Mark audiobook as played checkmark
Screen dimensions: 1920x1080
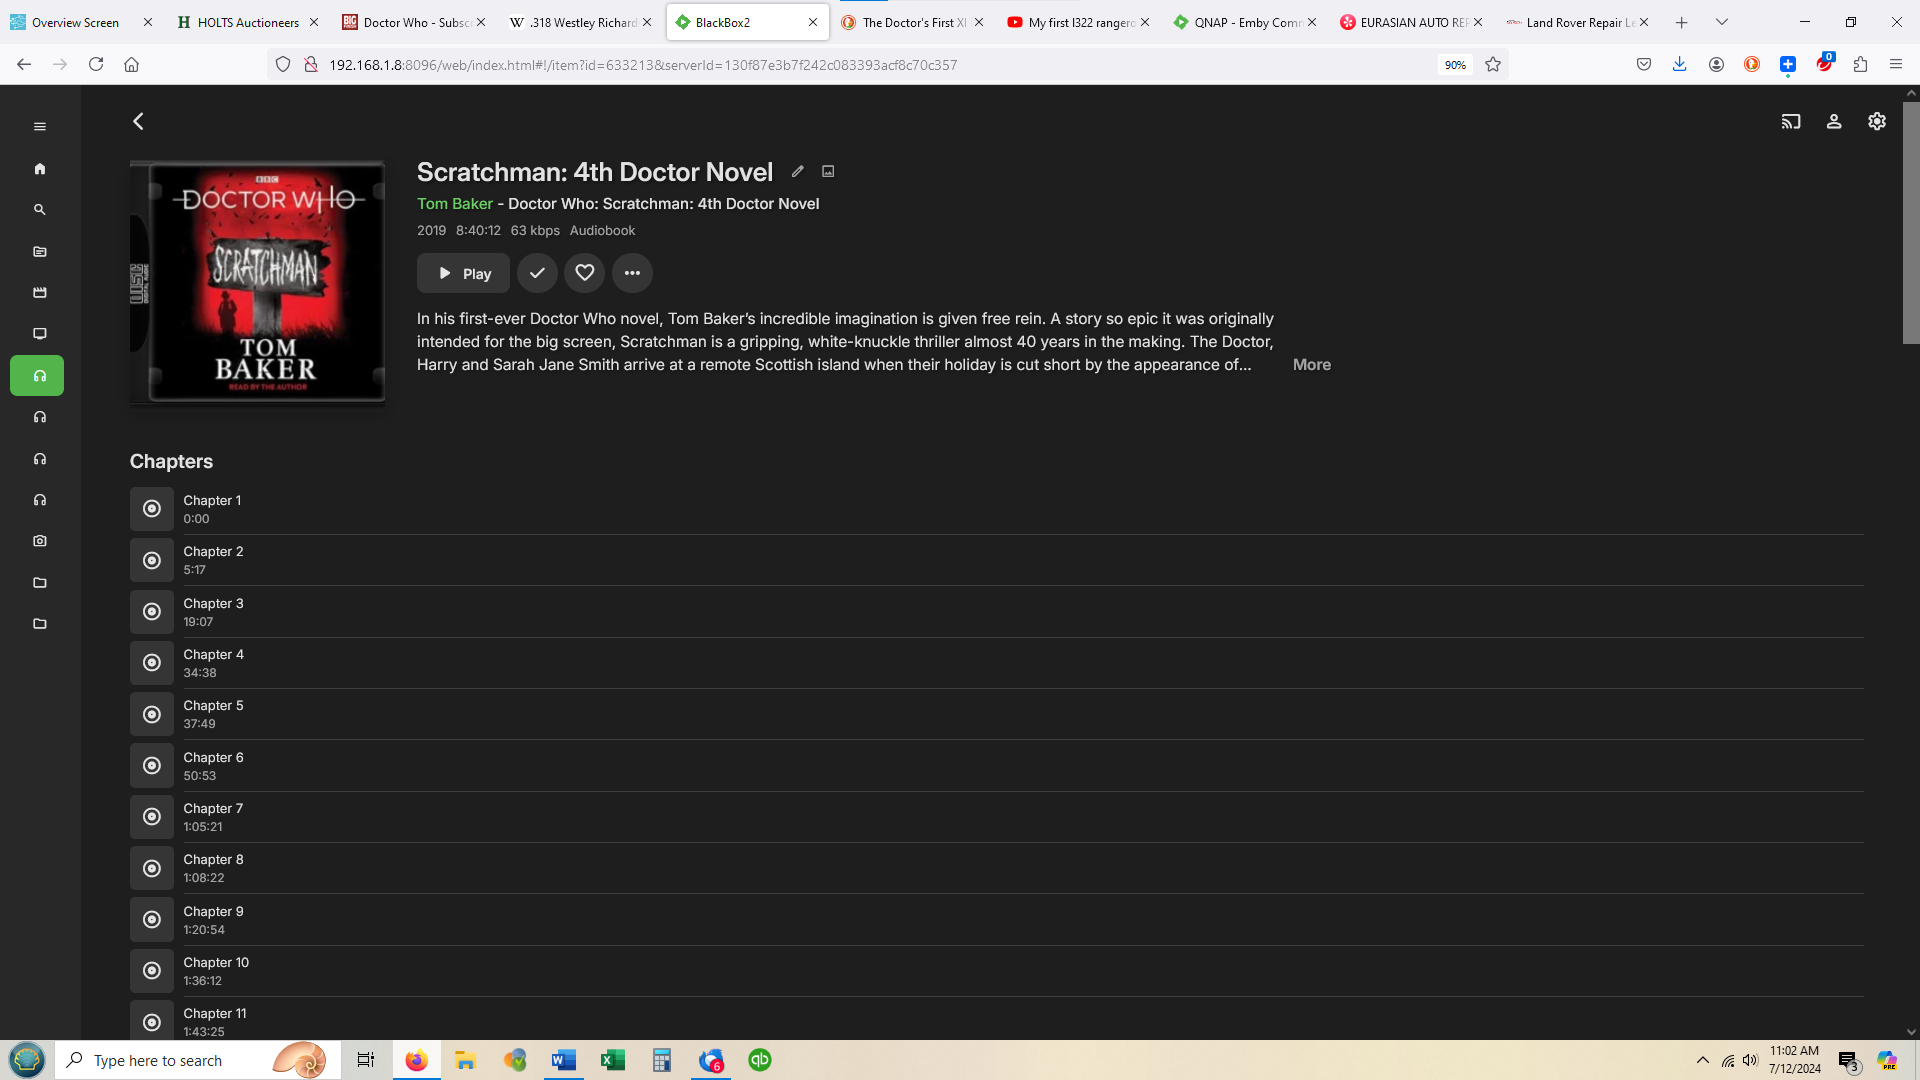pos(537,273)
